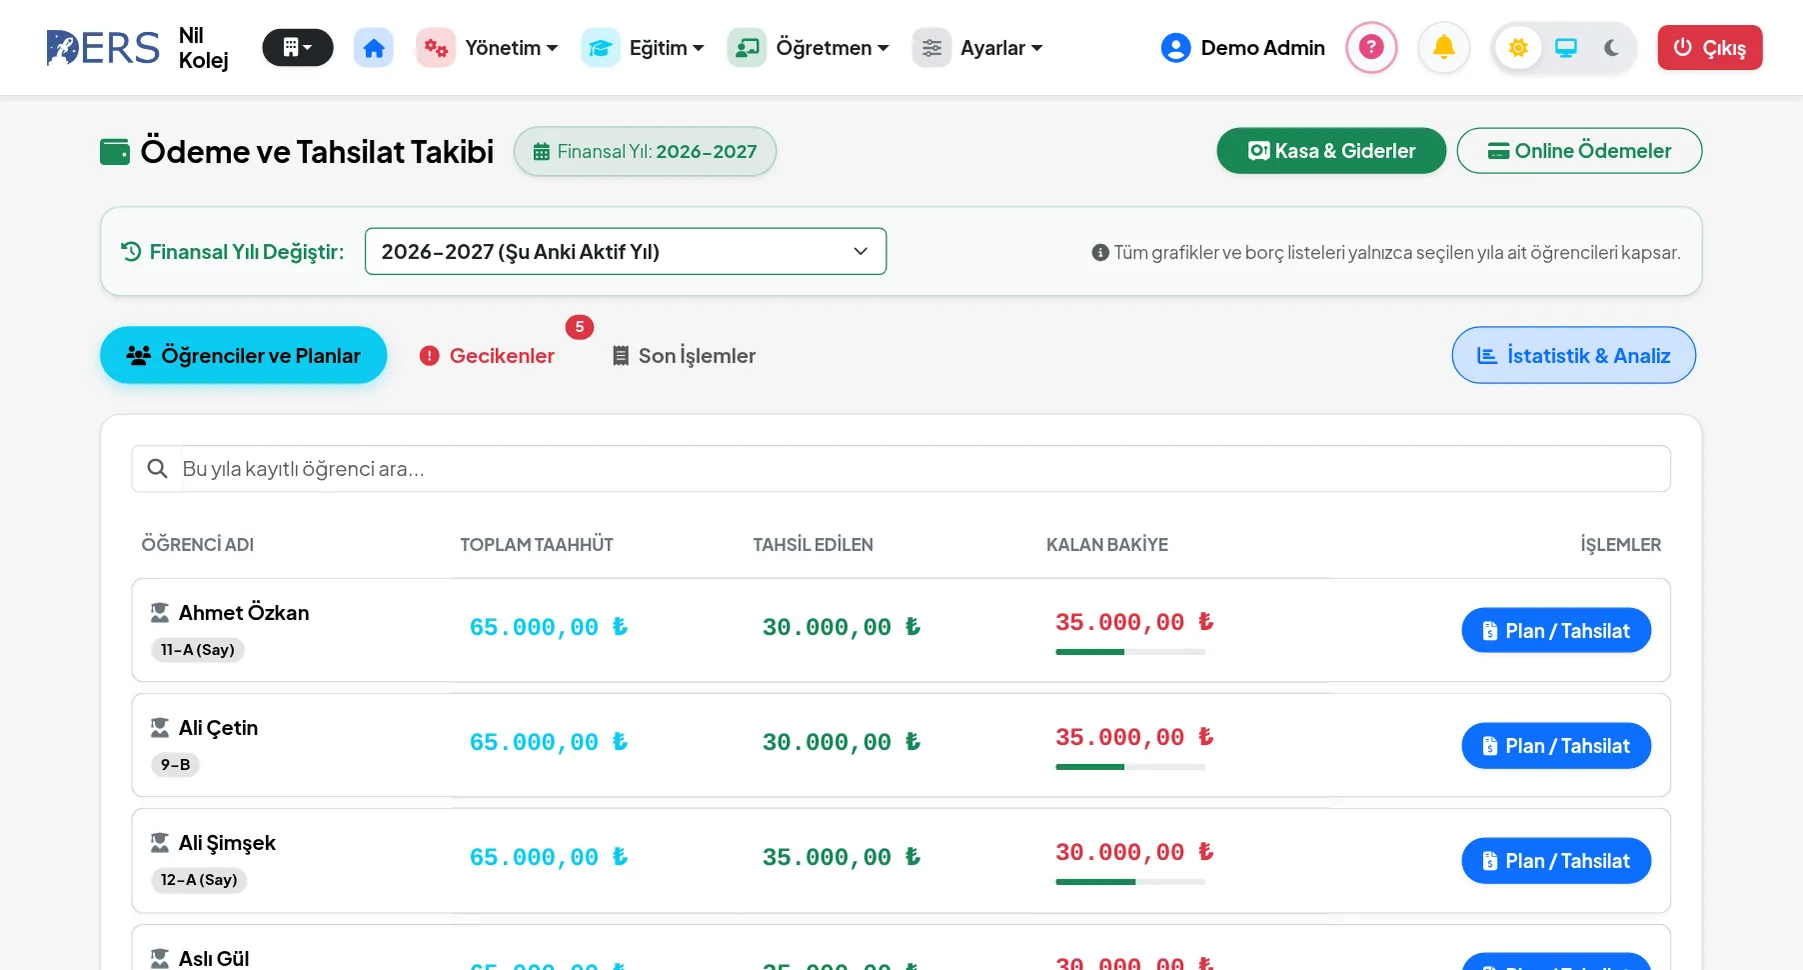Screen dimensions: 1803x970
Task: Click the student icon beside Ahmet Özkan
Action: [x=160, y=612]
